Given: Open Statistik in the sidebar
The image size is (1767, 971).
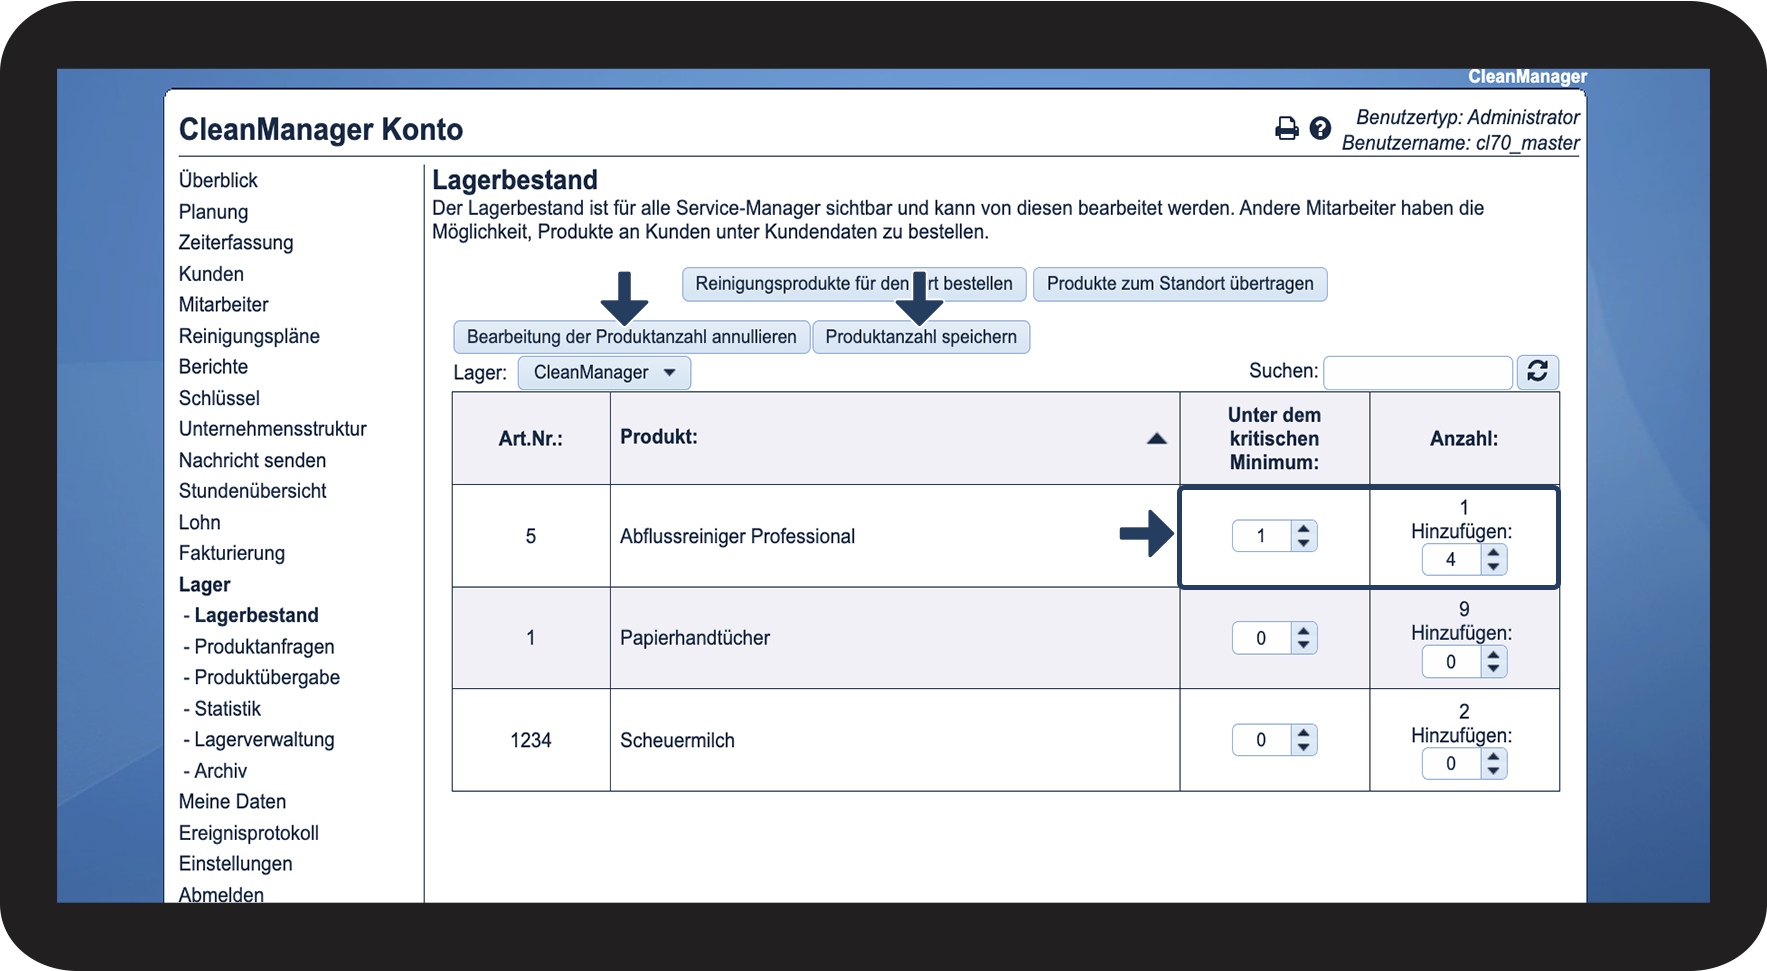Looking at the screenshot, I should (227, 709).
